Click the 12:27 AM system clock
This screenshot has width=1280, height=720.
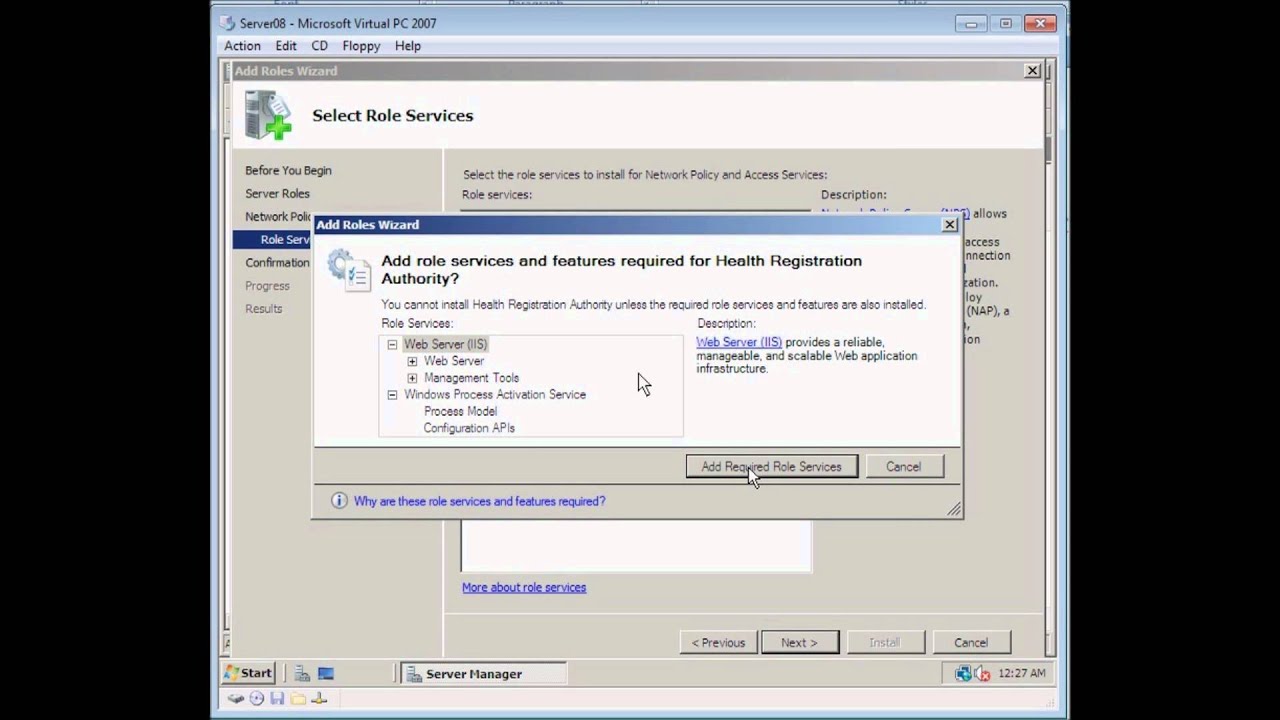pyautogui.click(x=1020, y=674)
